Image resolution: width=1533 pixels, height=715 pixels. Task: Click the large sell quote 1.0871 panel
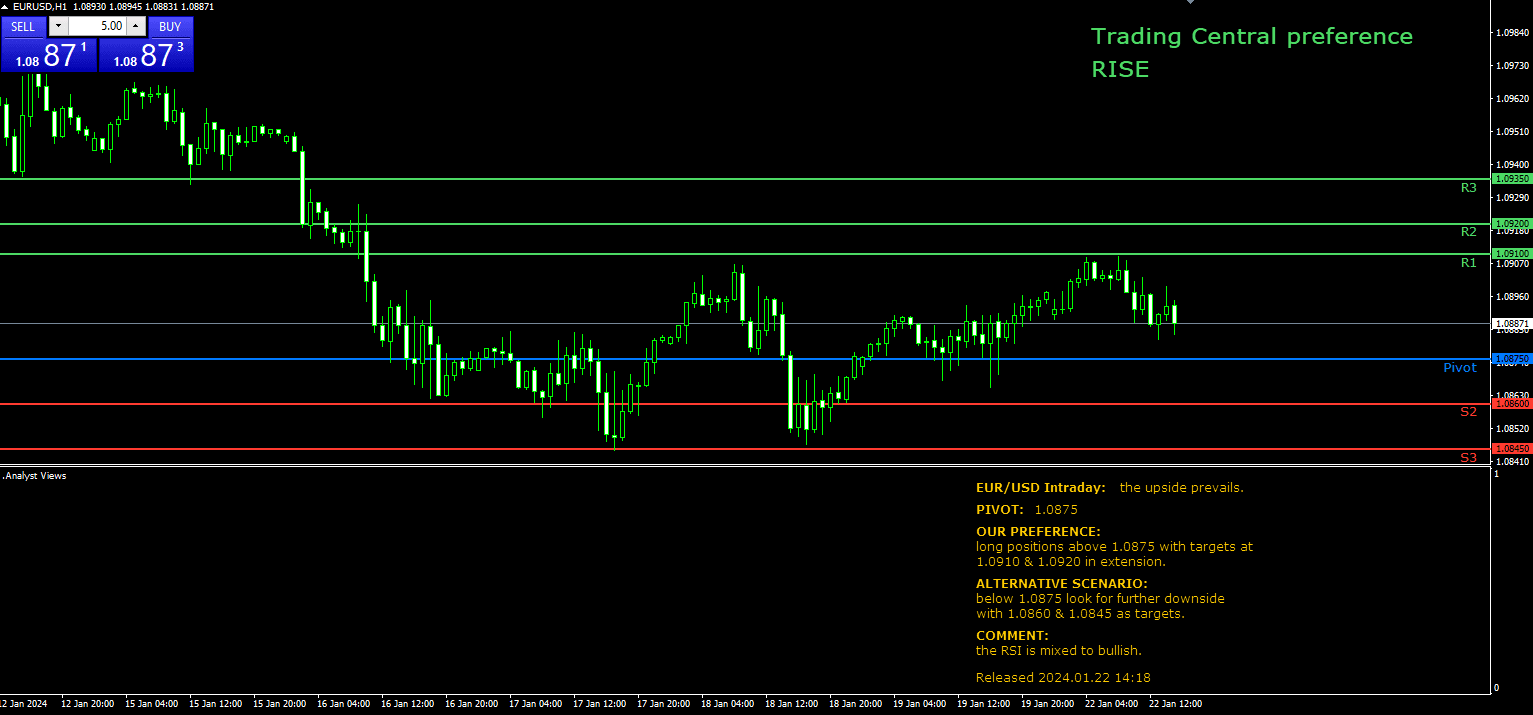(x=50, y=56)
